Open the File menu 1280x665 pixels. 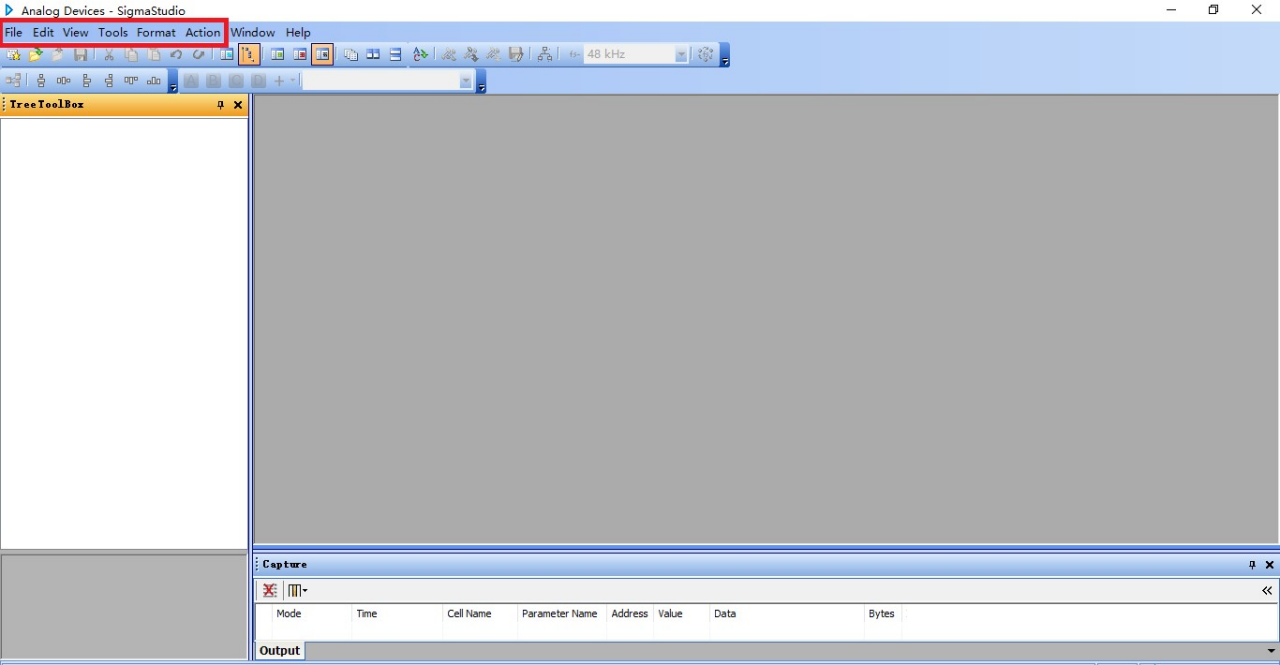[x=14, y=32]
